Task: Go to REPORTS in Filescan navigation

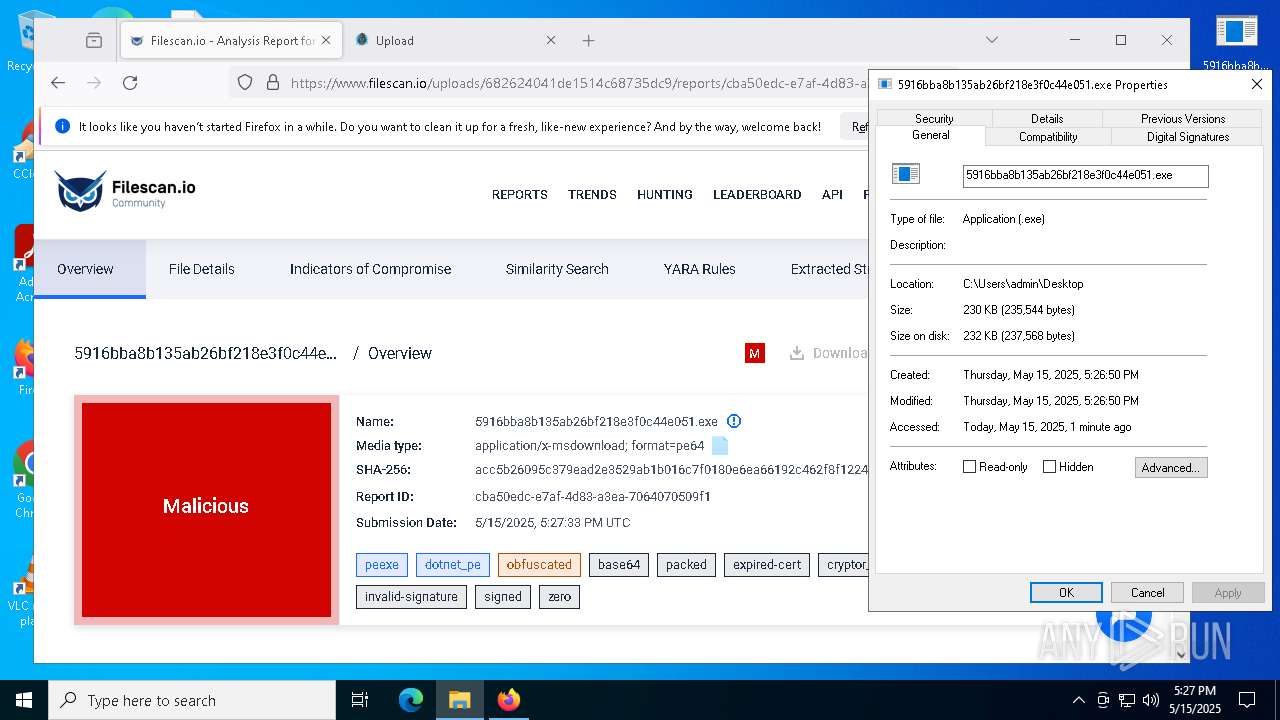Action: [x=519, y=195]
